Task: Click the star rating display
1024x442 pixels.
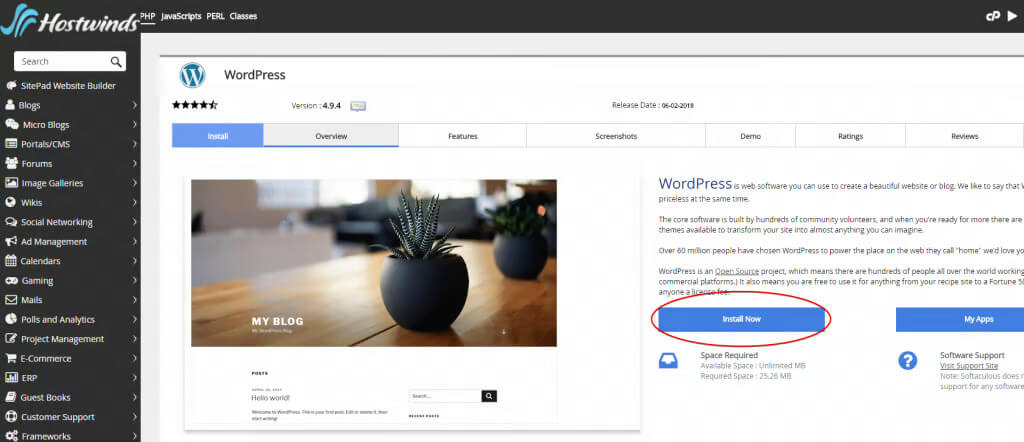Action: click(x=195, y=104)
